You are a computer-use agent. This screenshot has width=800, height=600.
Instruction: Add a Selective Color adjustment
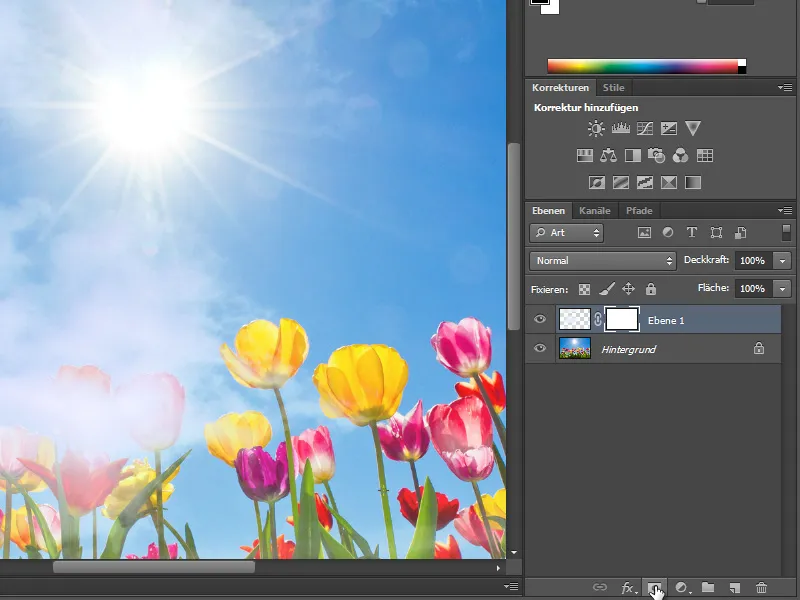(668, 182)
